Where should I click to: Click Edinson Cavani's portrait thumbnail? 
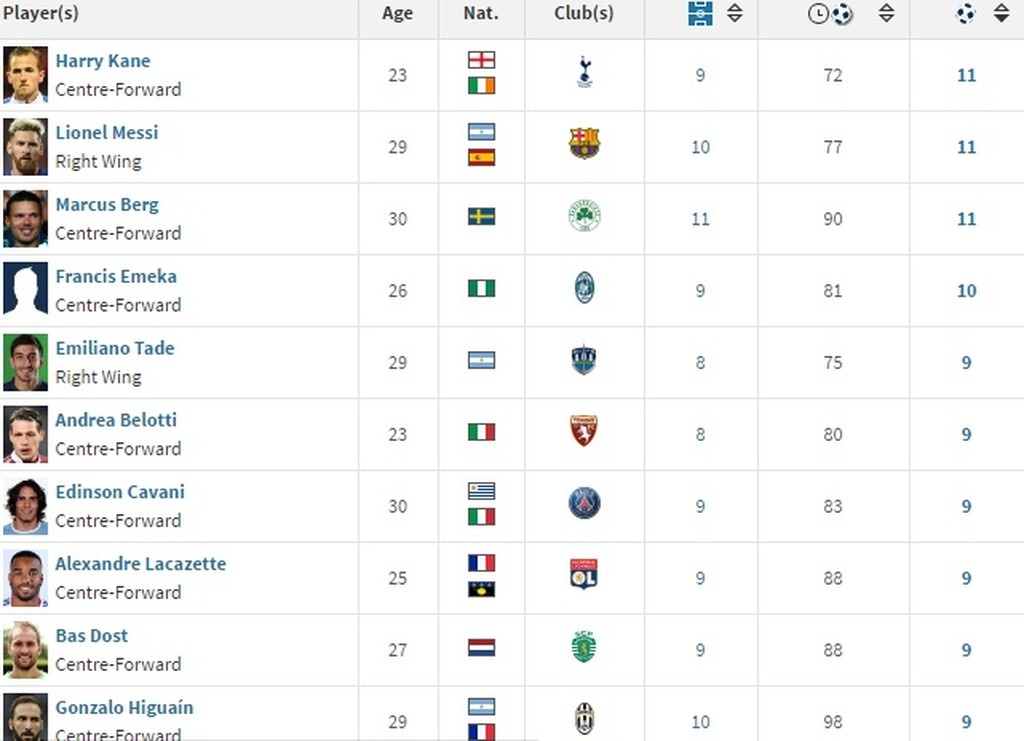coord(25,506)
